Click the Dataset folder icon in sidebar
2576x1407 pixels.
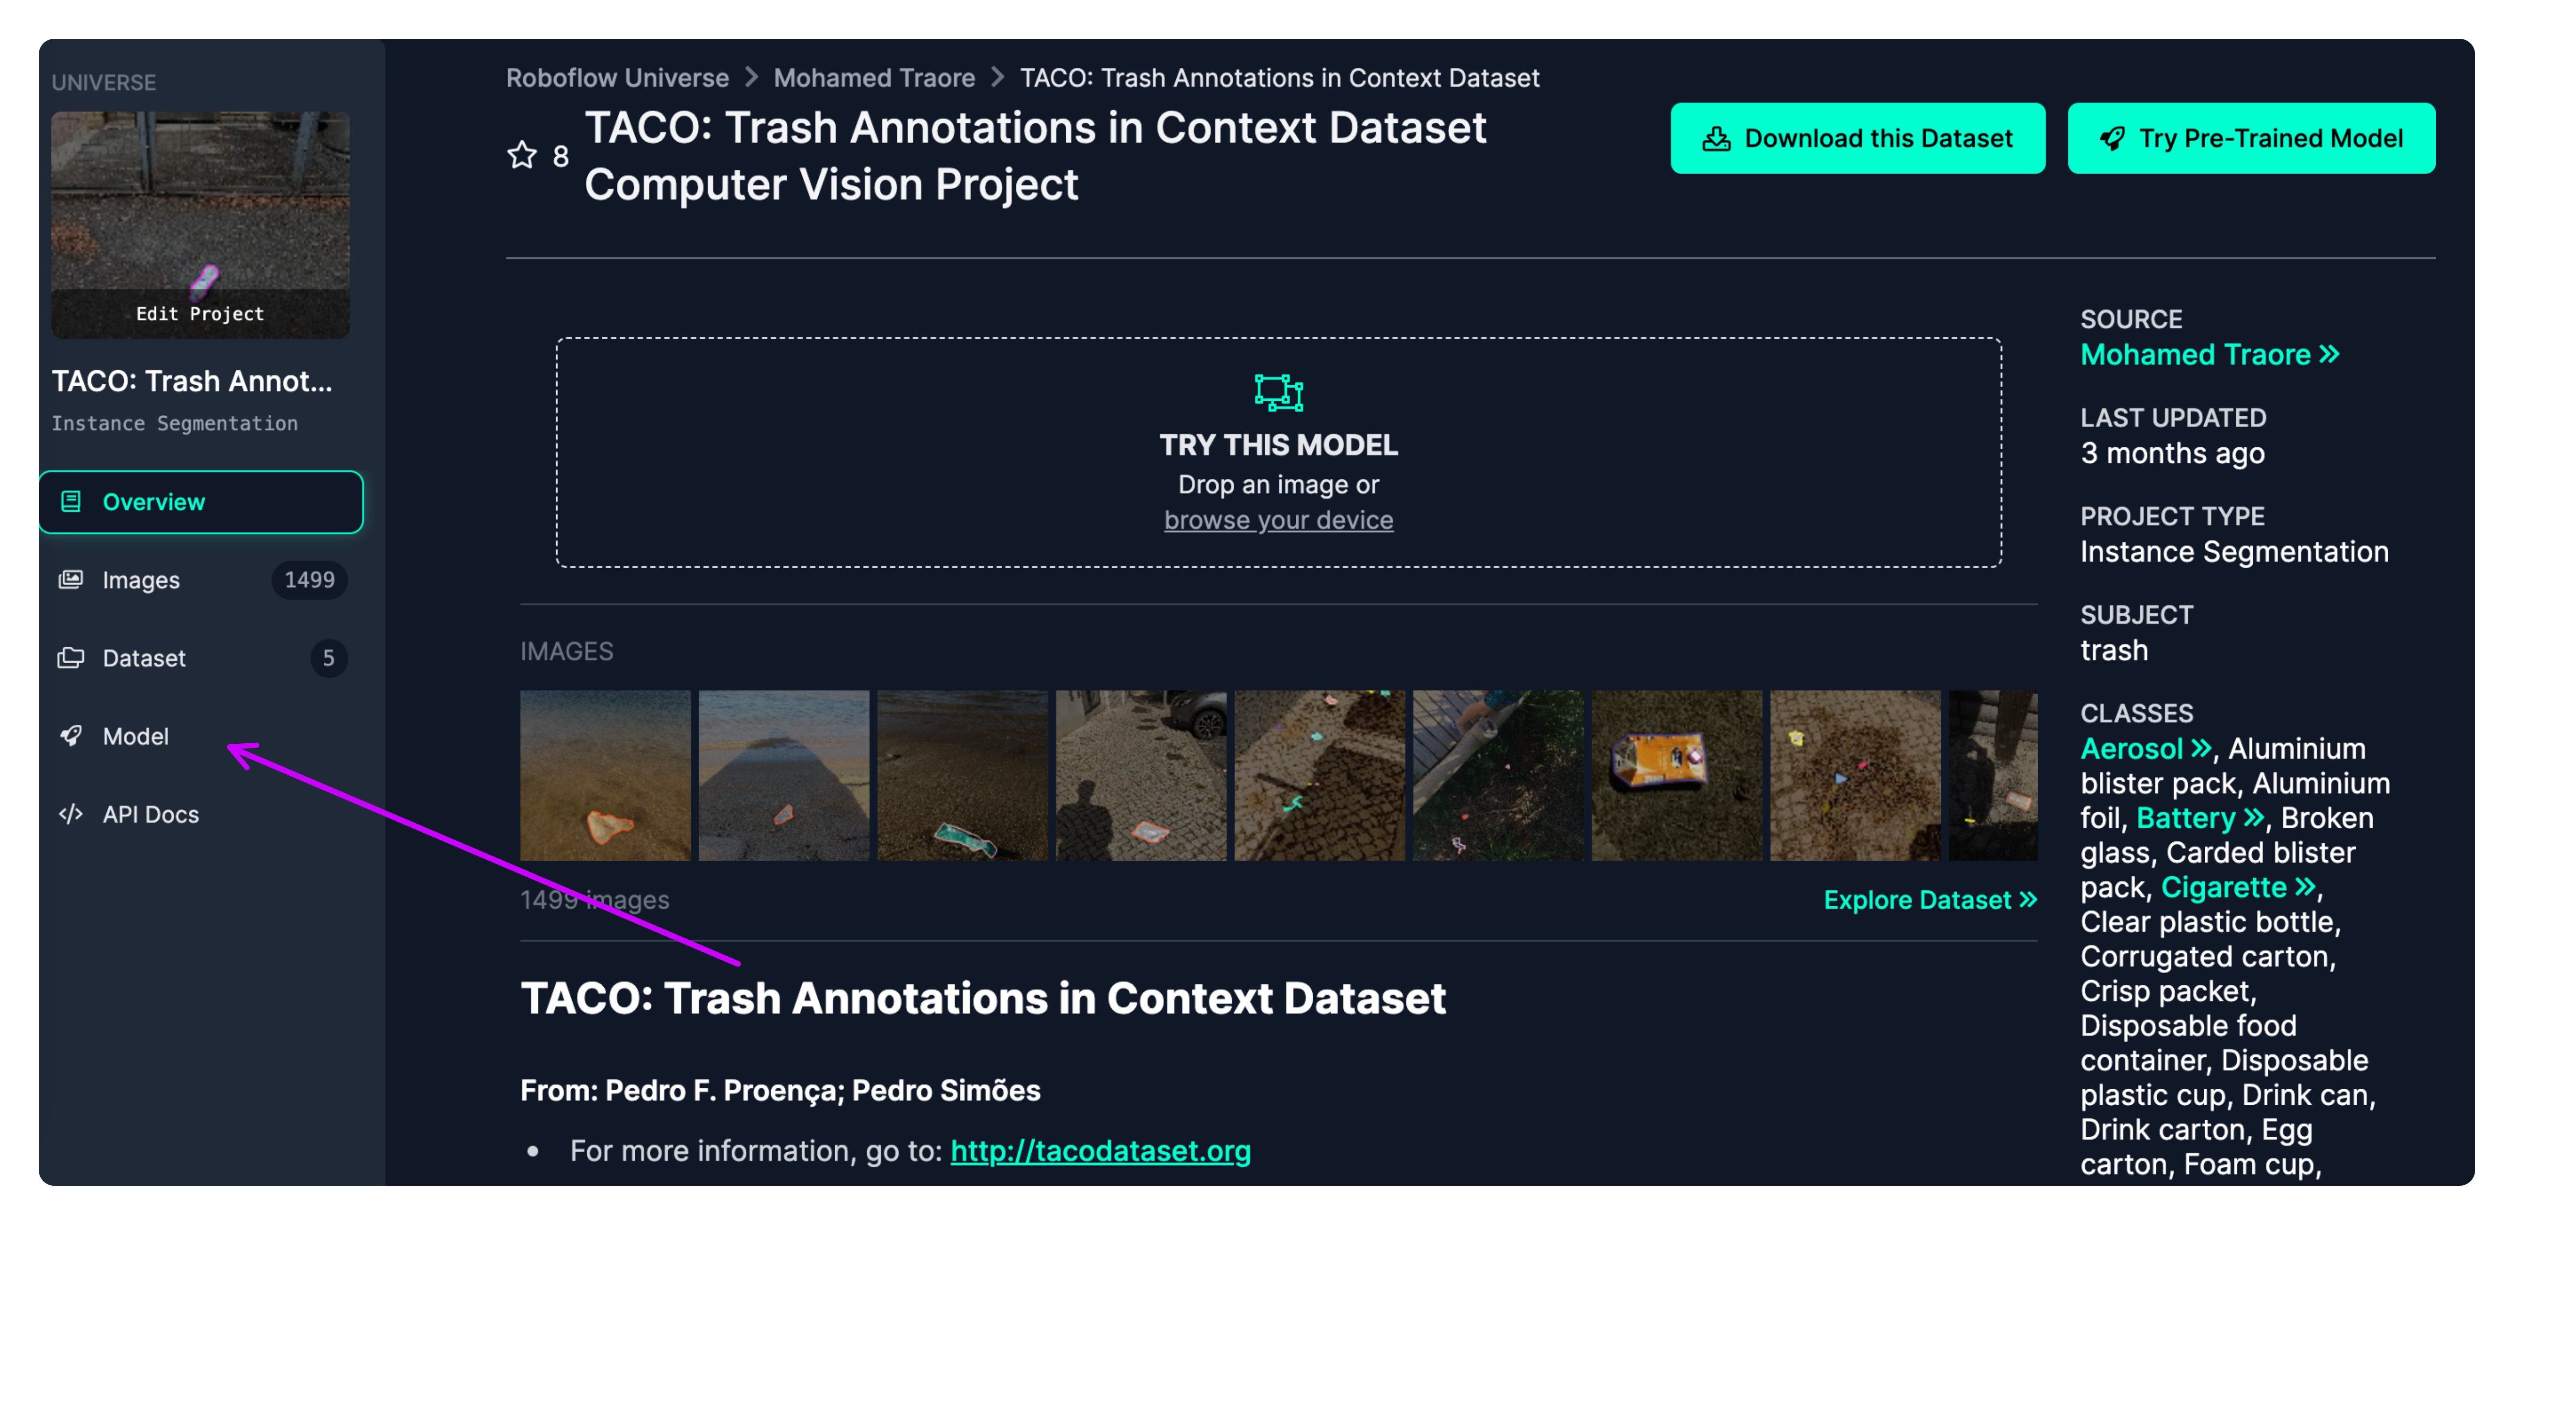point(71,657)
